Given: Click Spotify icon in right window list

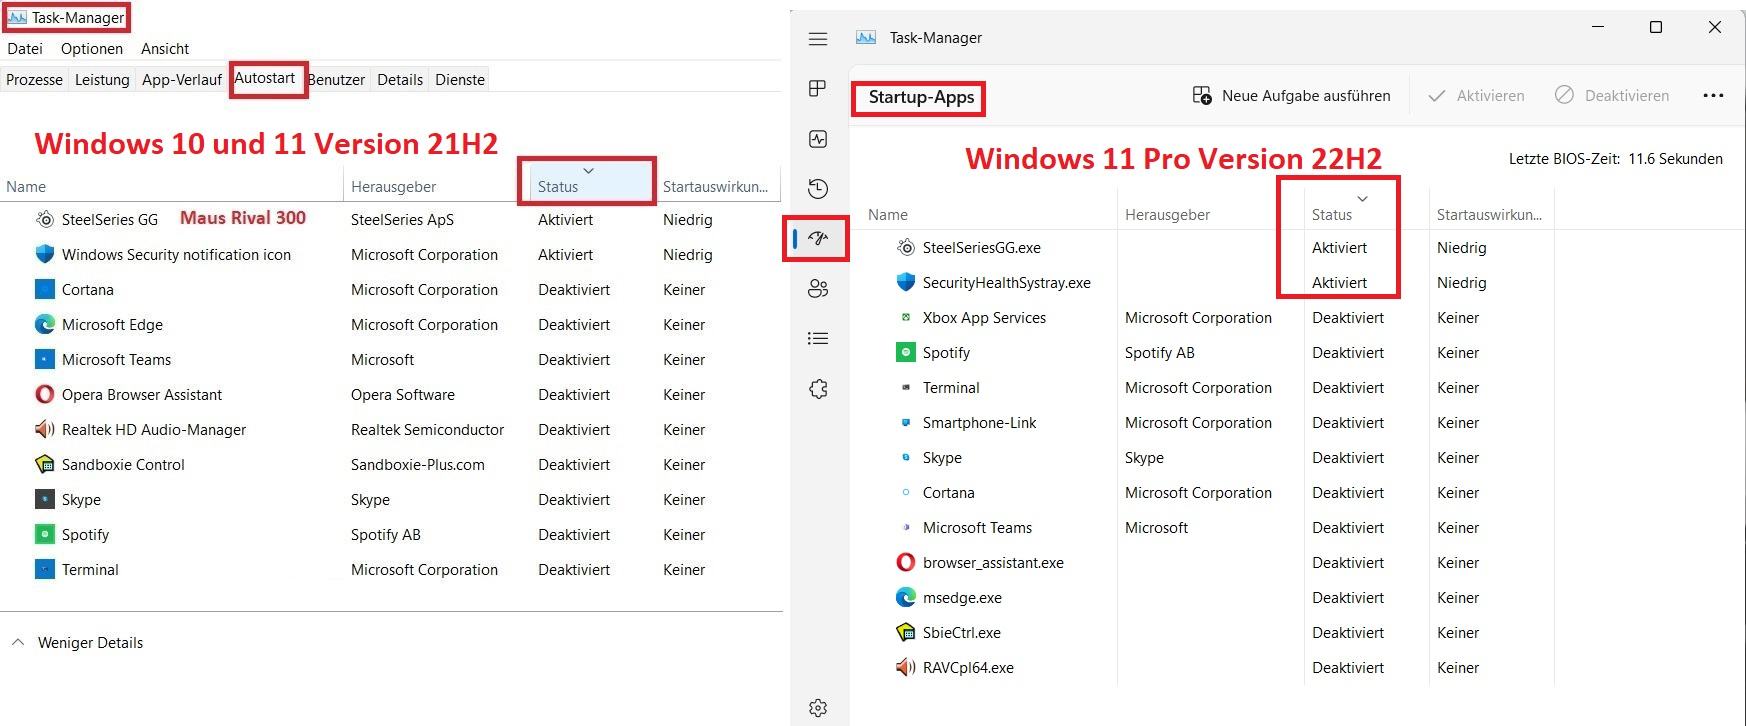Looking at the screenshot, I should point(906,352).
